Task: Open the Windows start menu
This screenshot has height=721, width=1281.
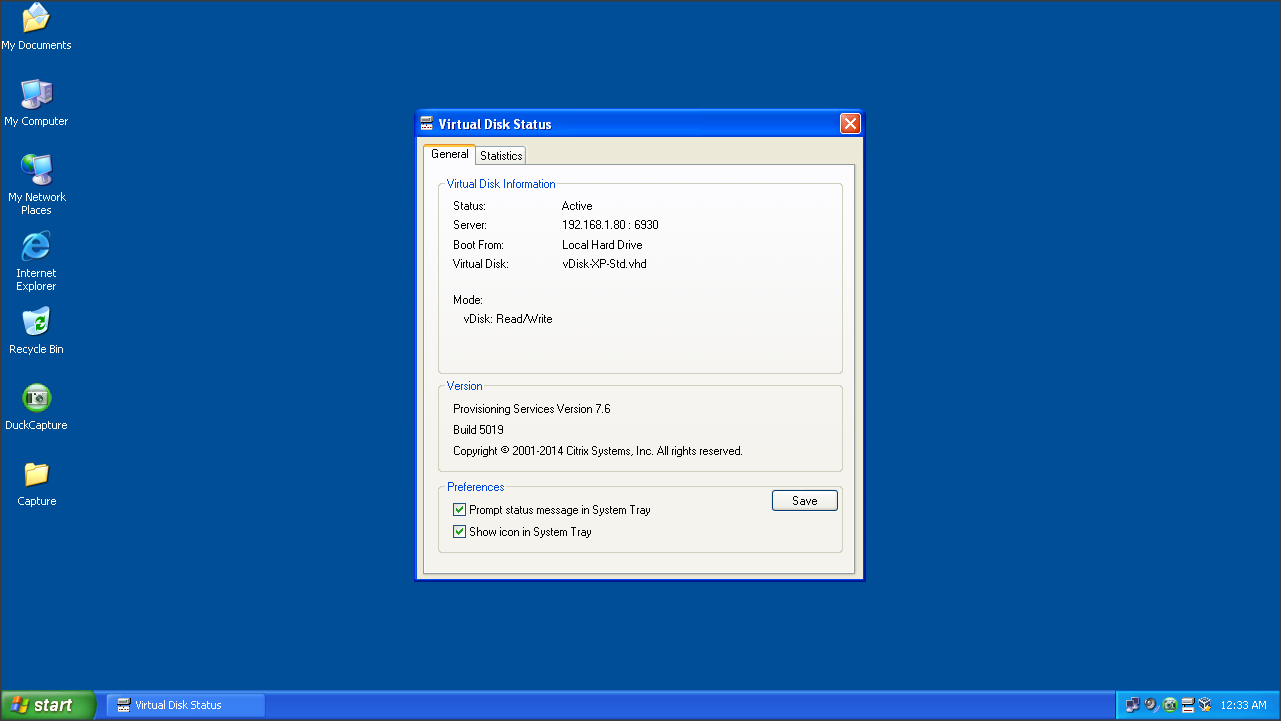Action: (48, 705)
